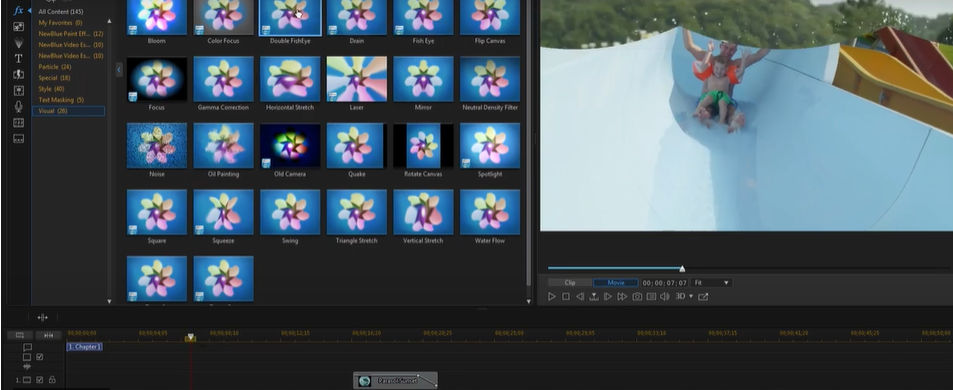This screenshot has width=953, height=390.
Task: Open the preview quality settings icon
Action: tap(651, 296)
